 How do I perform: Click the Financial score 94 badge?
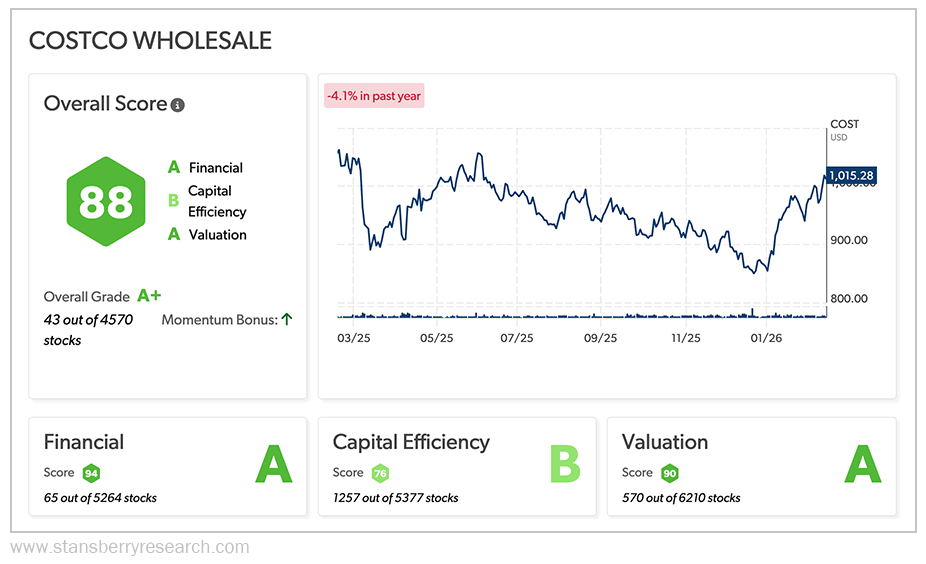click(91, 473)
